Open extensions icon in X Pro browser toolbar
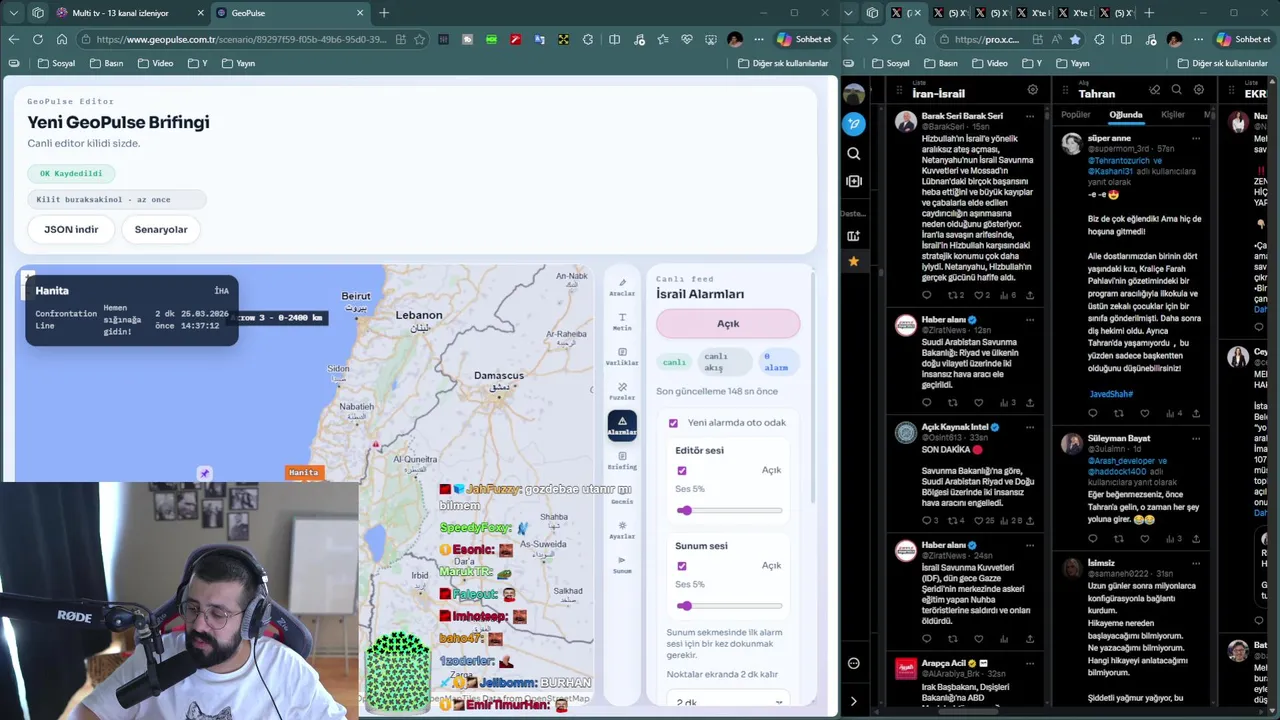The image size is (1280, 720). (1100, 39)
